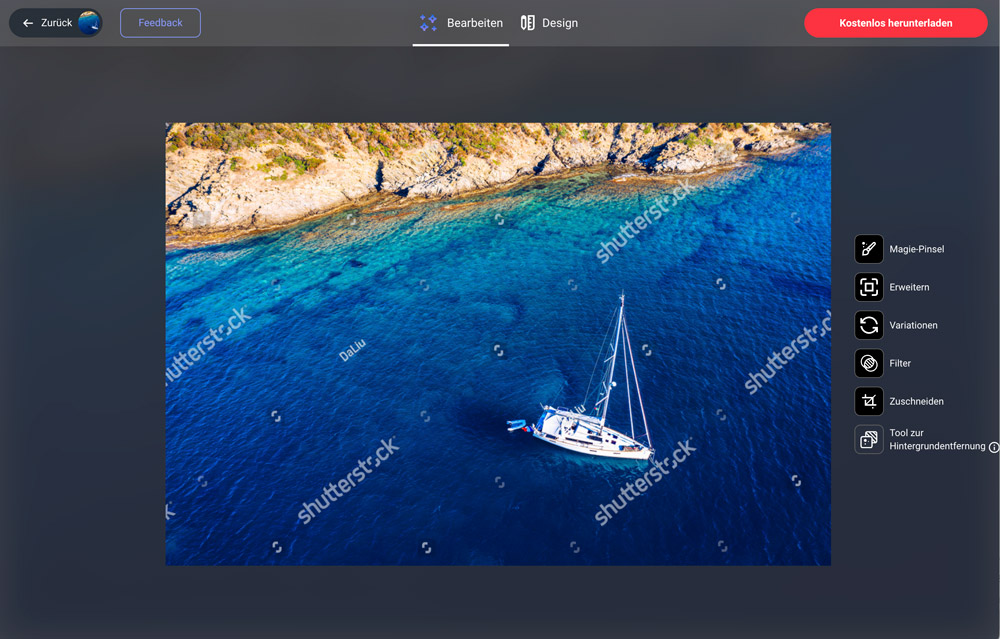
Task: Click the small image thumbnail beside Zurück
Action: click(x=89, y=23)
